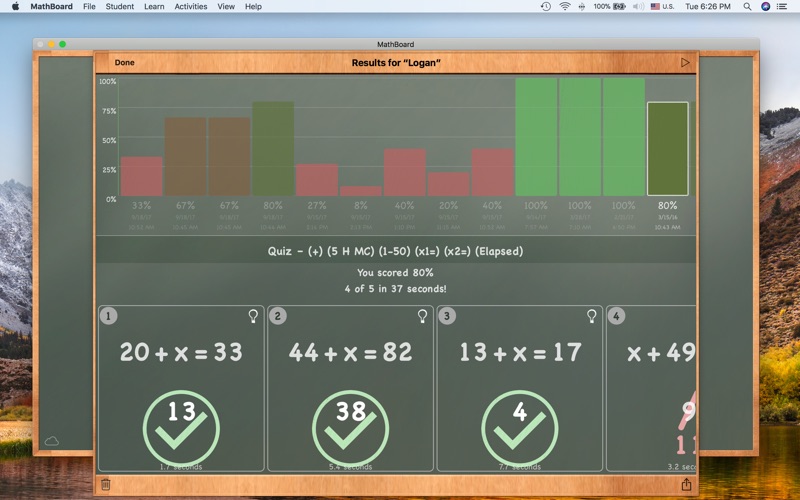Click the number 2 badge on the second problem card
This screenshot has width=800, height=500.
[278, 316]
